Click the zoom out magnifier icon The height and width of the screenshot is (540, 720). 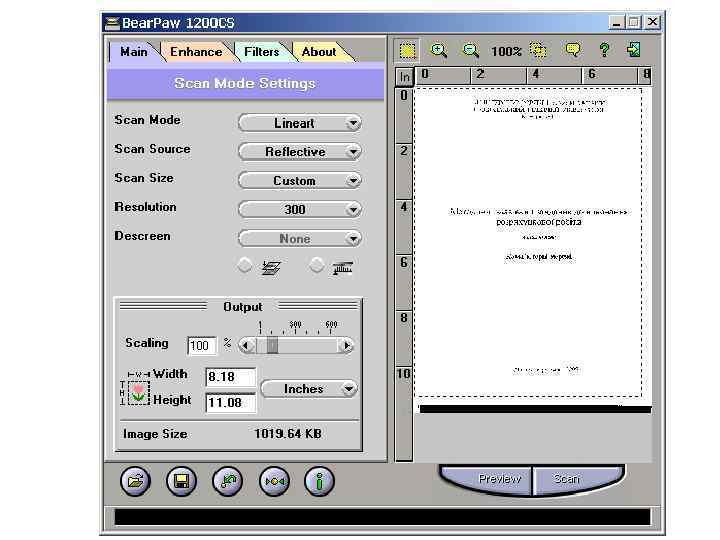(471, 50)
